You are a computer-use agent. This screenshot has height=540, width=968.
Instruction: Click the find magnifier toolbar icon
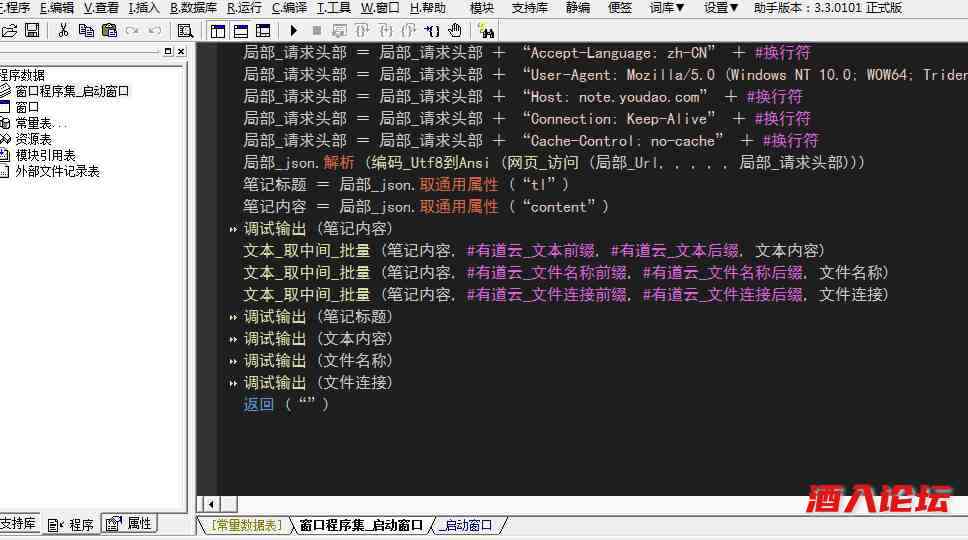pos(185,31)
